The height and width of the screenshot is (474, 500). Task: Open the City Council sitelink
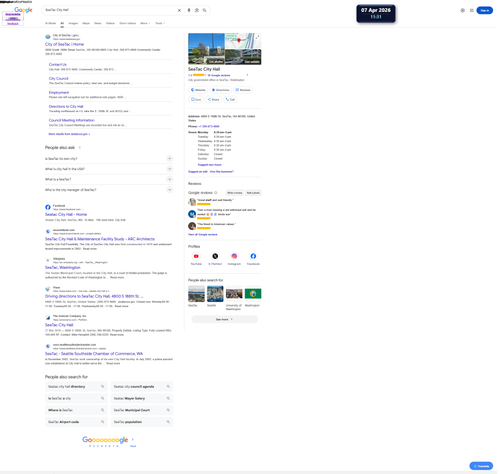coord(58,78)
